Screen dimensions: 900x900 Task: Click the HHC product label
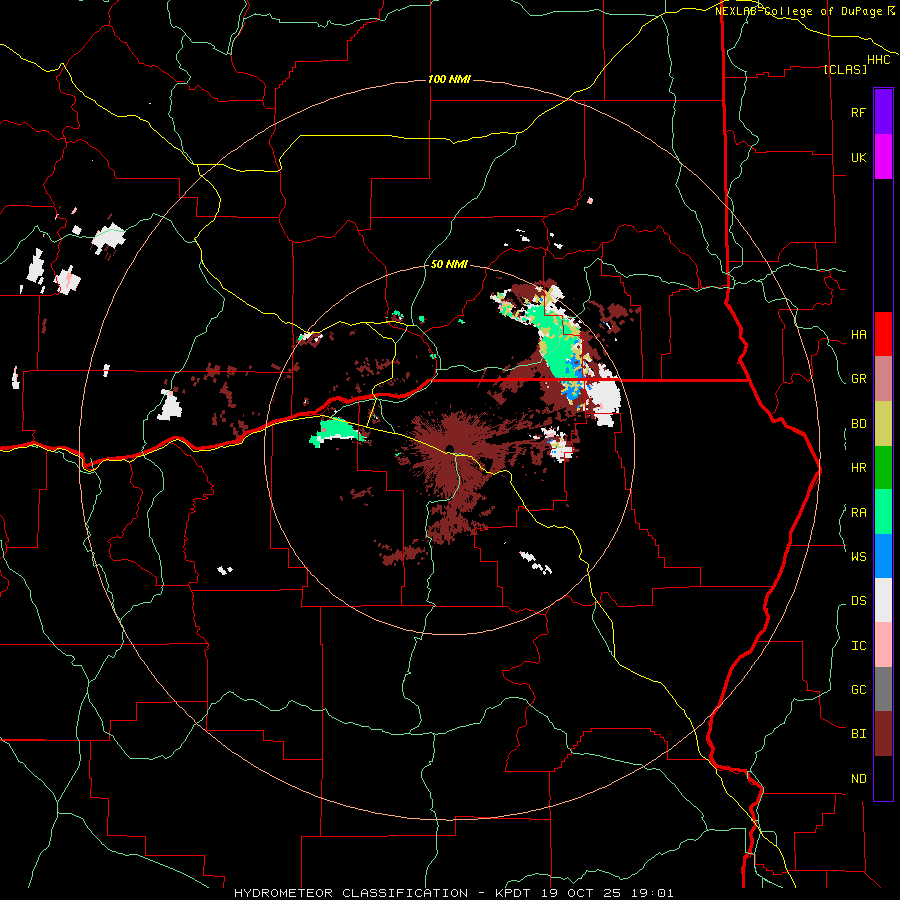pyautogui.click(x=878, y=60)
